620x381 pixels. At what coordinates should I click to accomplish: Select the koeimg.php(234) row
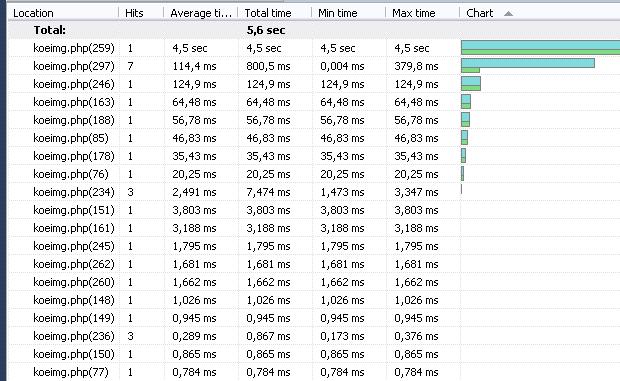[x=314, y=192]
